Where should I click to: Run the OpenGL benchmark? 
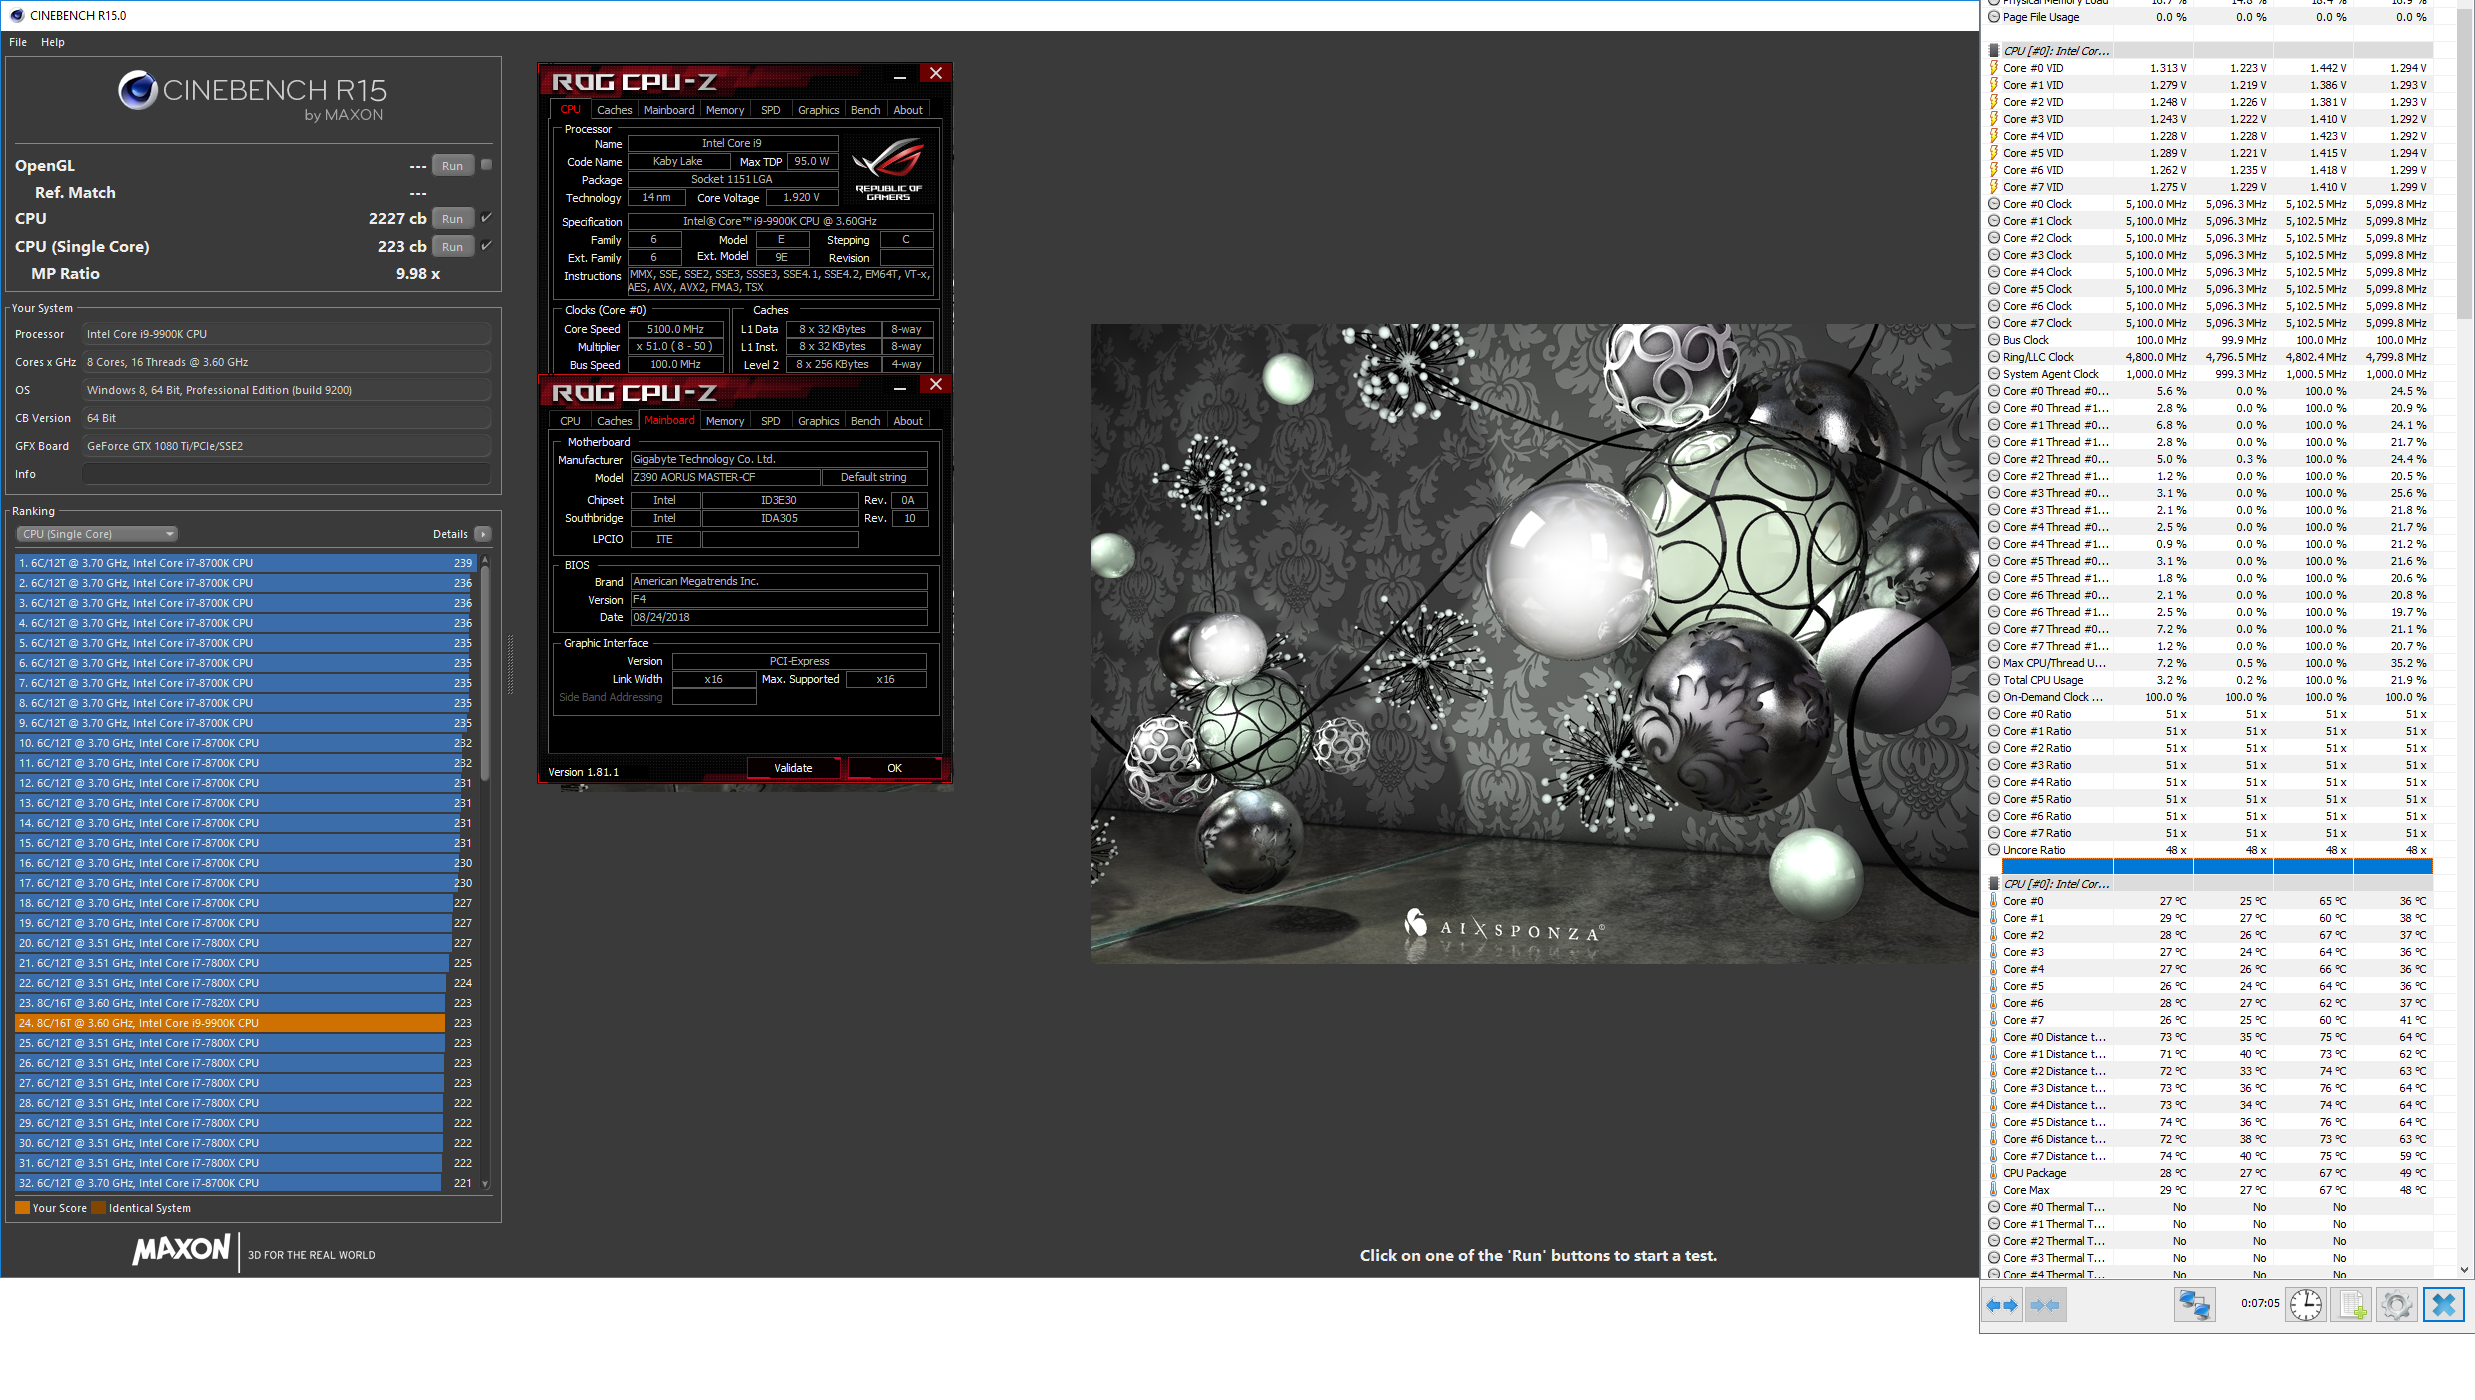point(453,166)
